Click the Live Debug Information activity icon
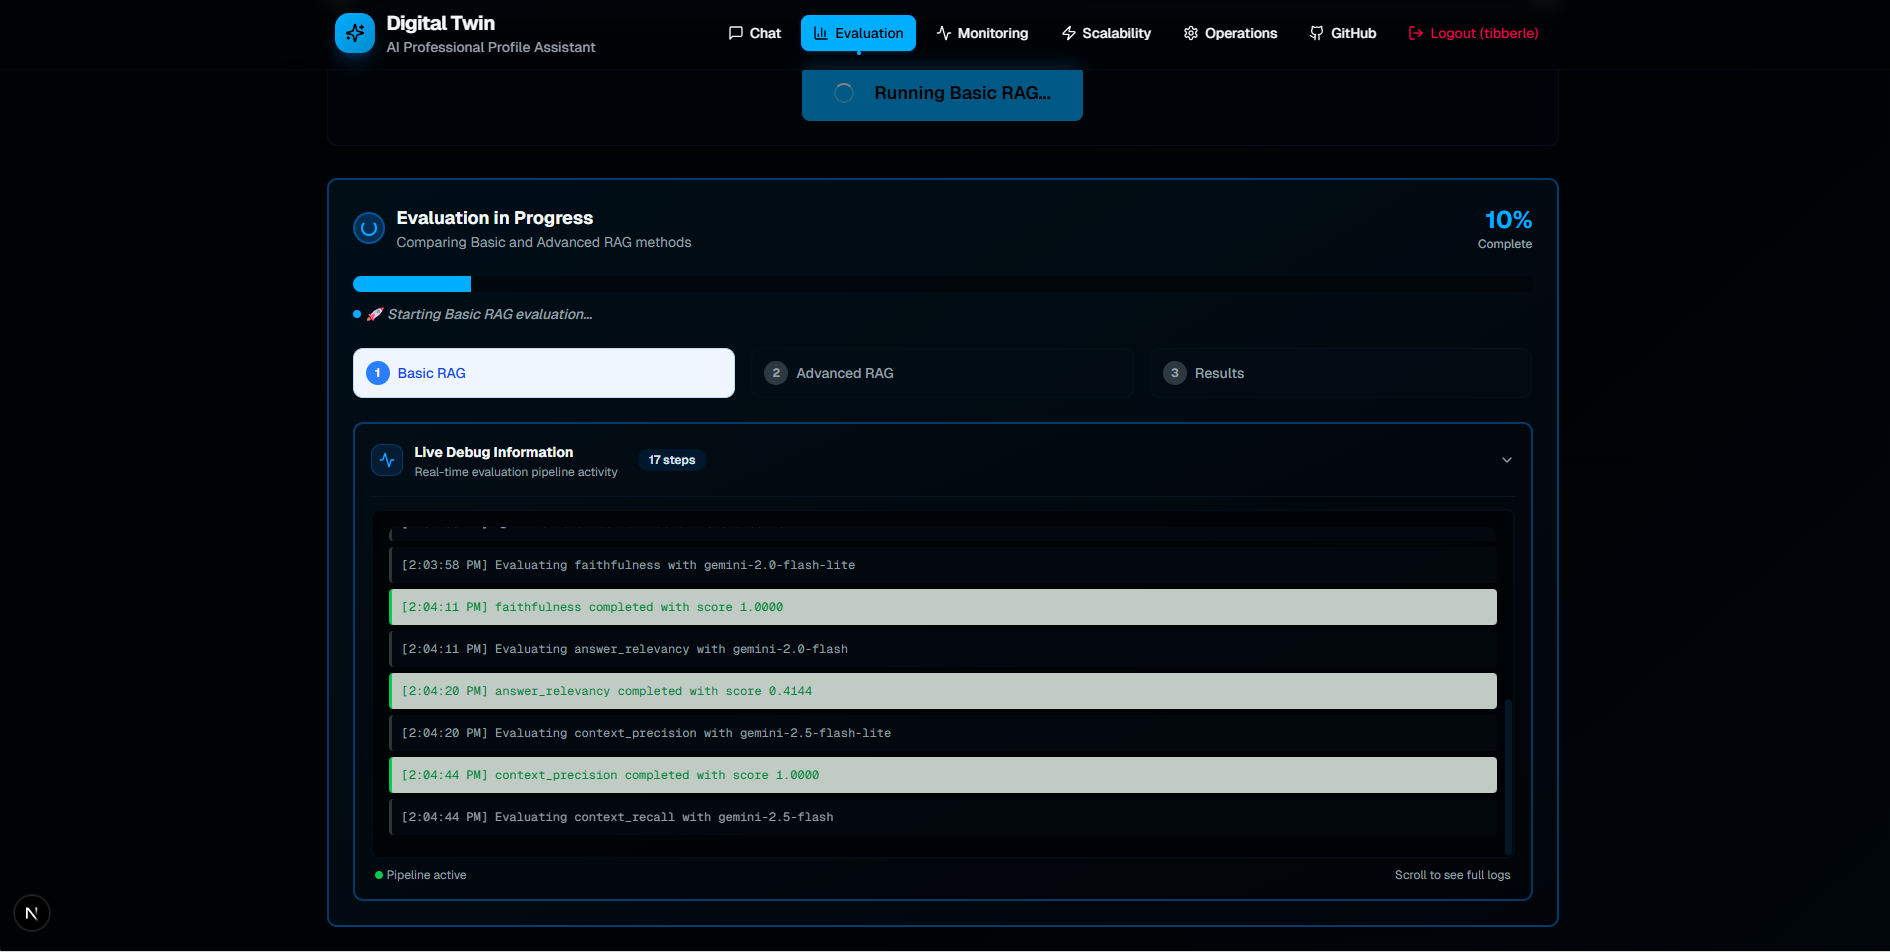The height and width of the screenshot is (952, 1890). pos(386,460)
